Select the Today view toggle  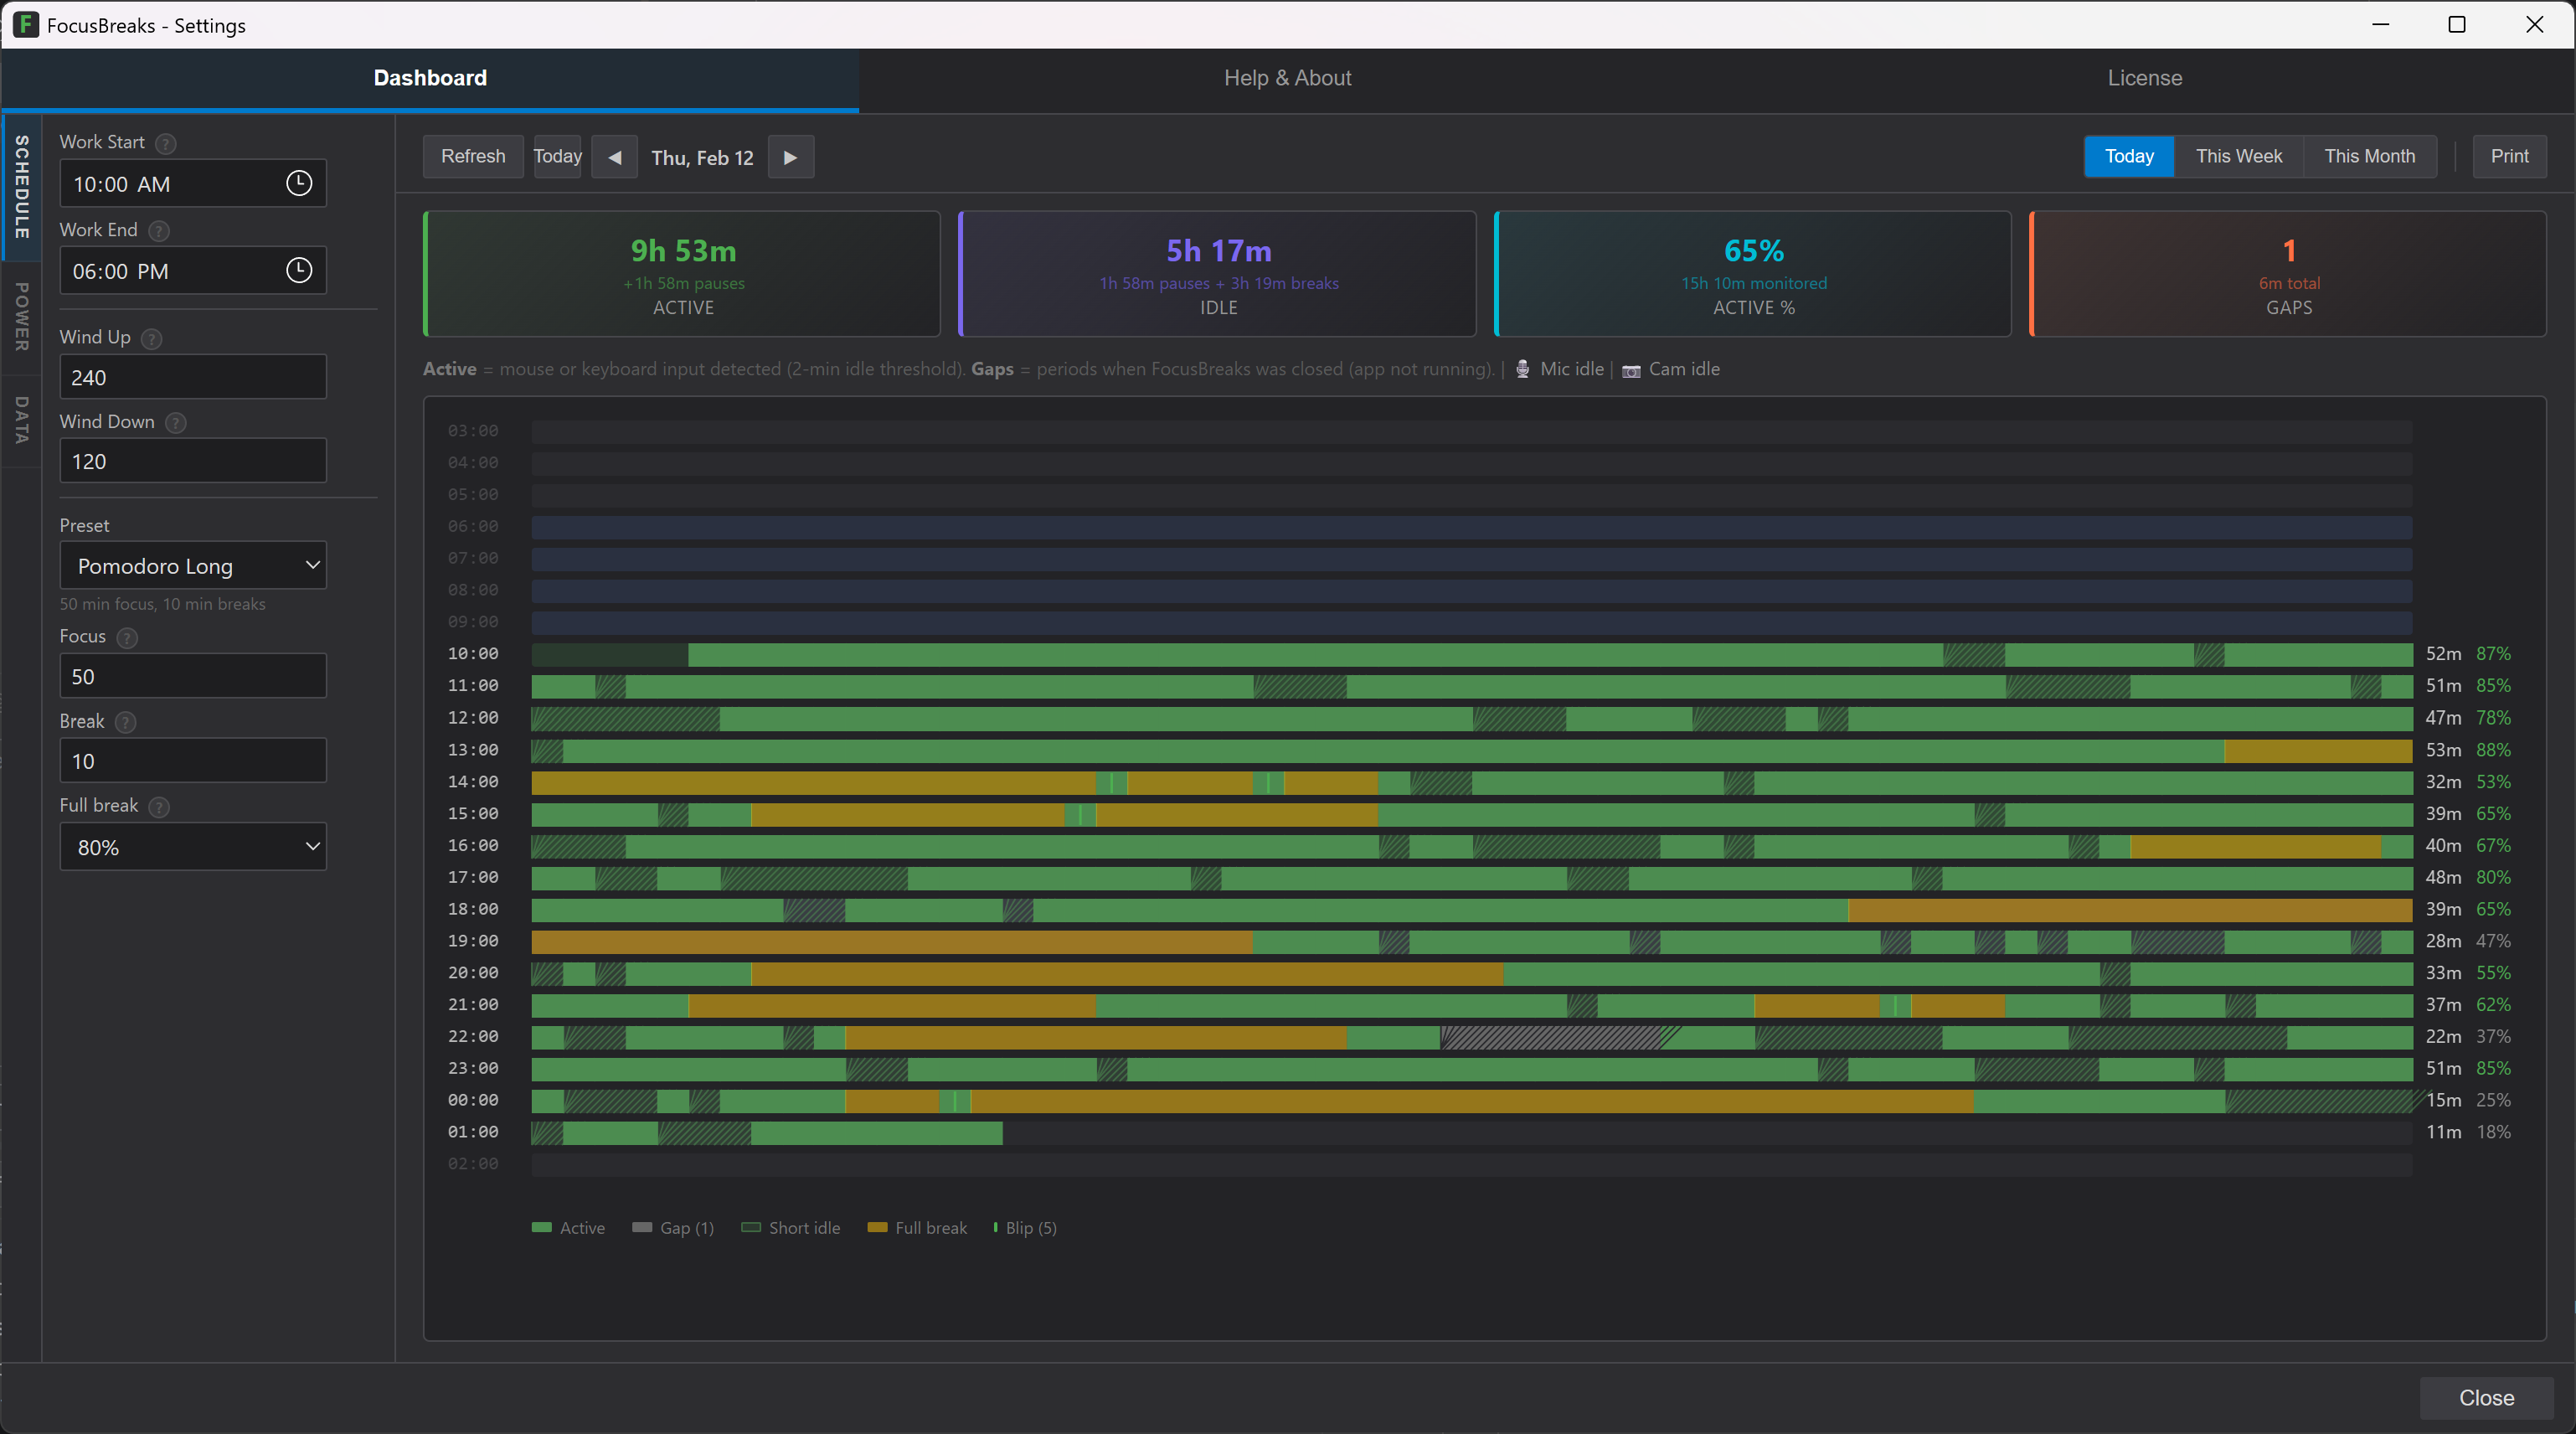click(x=2129, y=156)
